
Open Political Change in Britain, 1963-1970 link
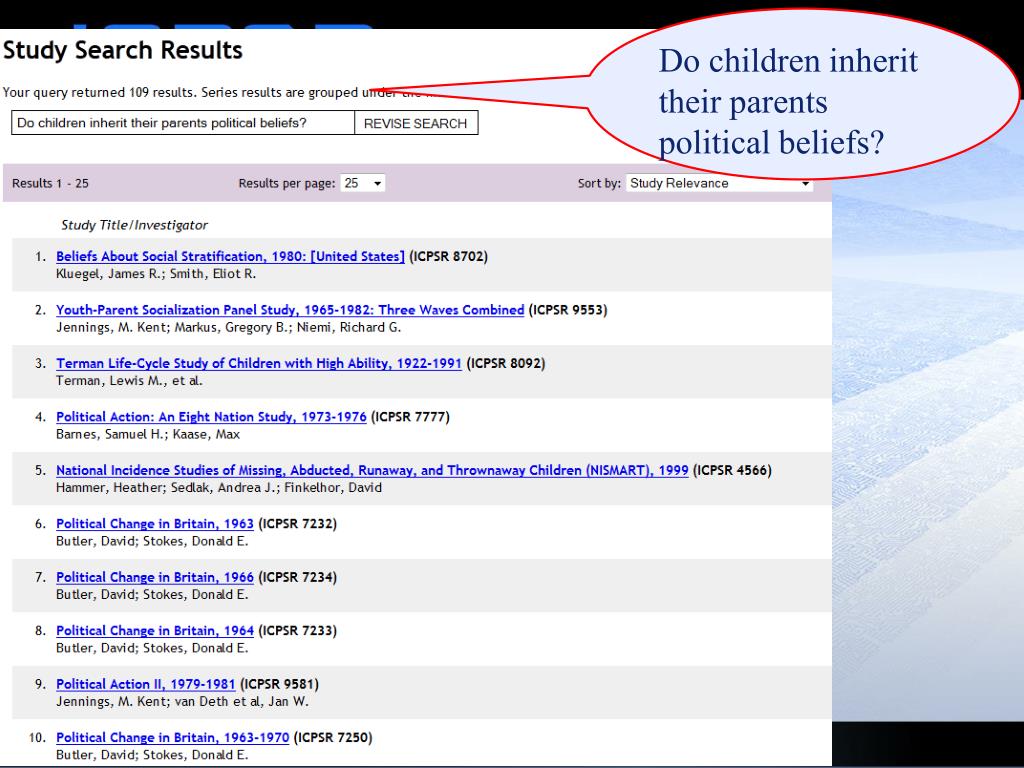pyautogui.click(x=172, y=738)
